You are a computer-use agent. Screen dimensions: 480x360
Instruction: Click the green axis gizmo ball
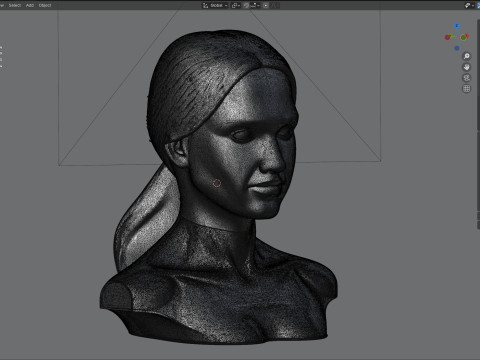point(464,38)
